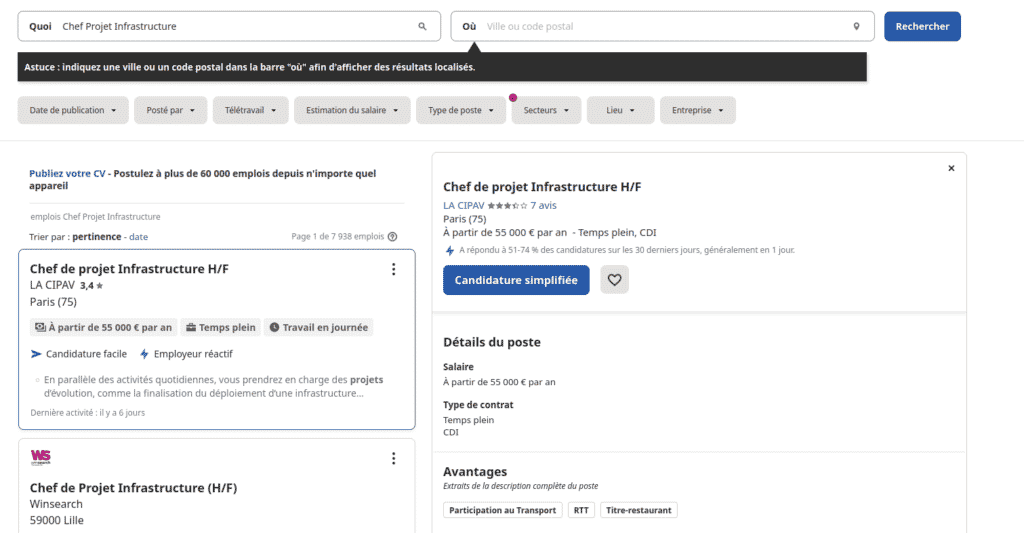The image size is (1024, 533).
Task: Click the Winsearch company name
Action: click(56, 504)
